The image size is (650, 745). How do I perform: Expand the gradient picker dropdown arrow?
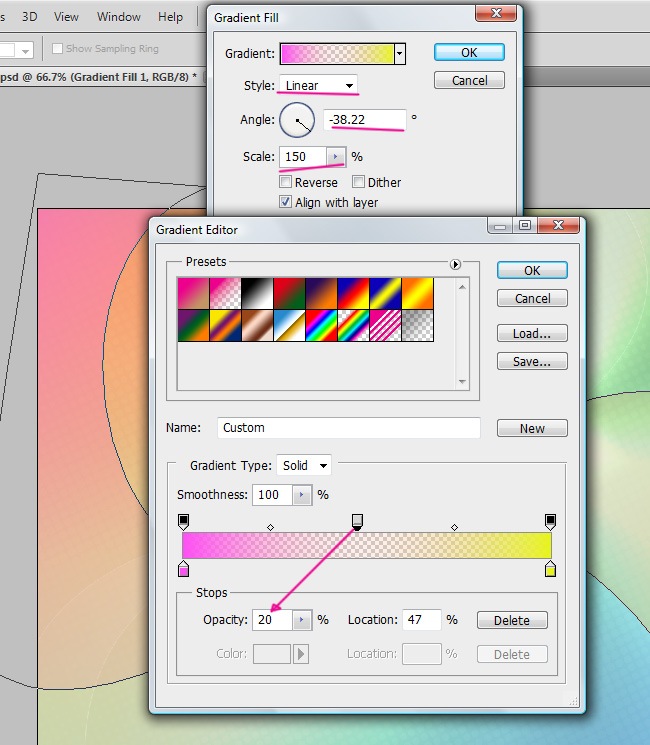point(400,54)
